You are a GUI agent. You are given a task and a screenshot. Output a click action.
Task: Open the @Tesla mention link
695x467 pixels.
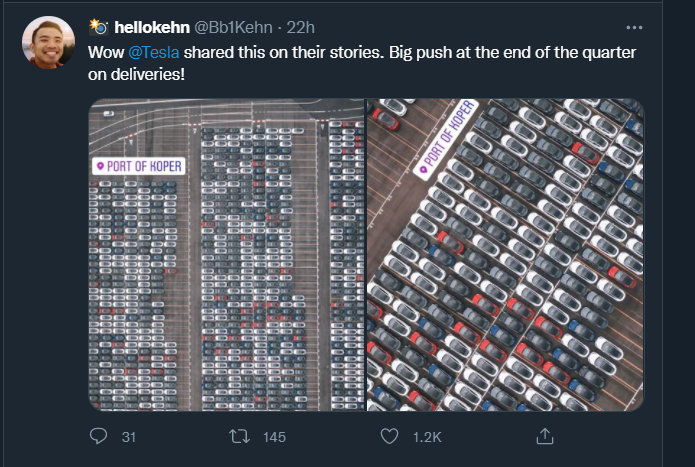(155, 51)
